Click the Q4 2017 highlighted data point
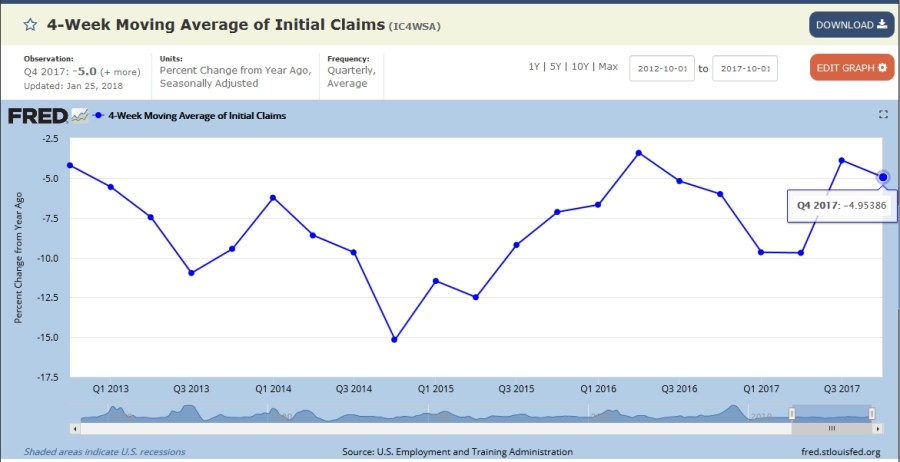Image resolution: width=900 pixels, height=462 pixels. (883, 177)
